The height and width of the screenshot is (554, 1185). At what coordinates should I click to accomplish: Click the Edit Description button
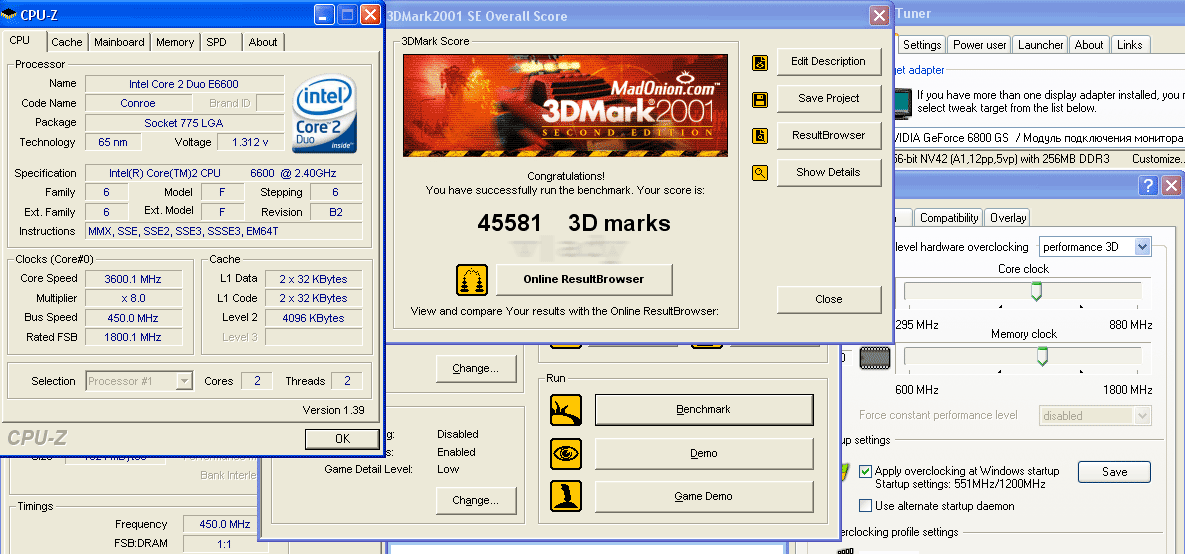click(828, 61)
